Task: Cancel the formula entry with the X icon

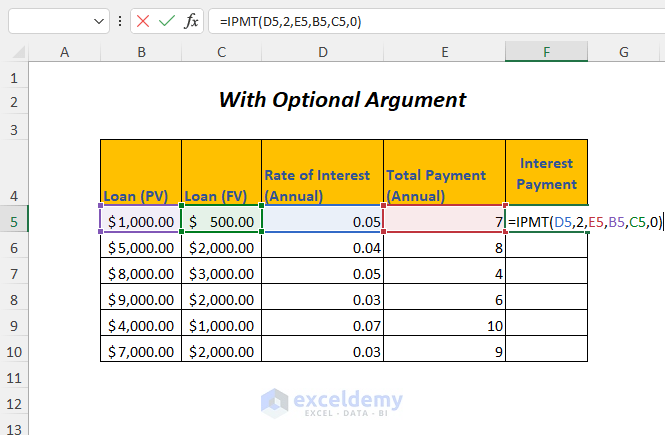Action: tap(143, 21)
